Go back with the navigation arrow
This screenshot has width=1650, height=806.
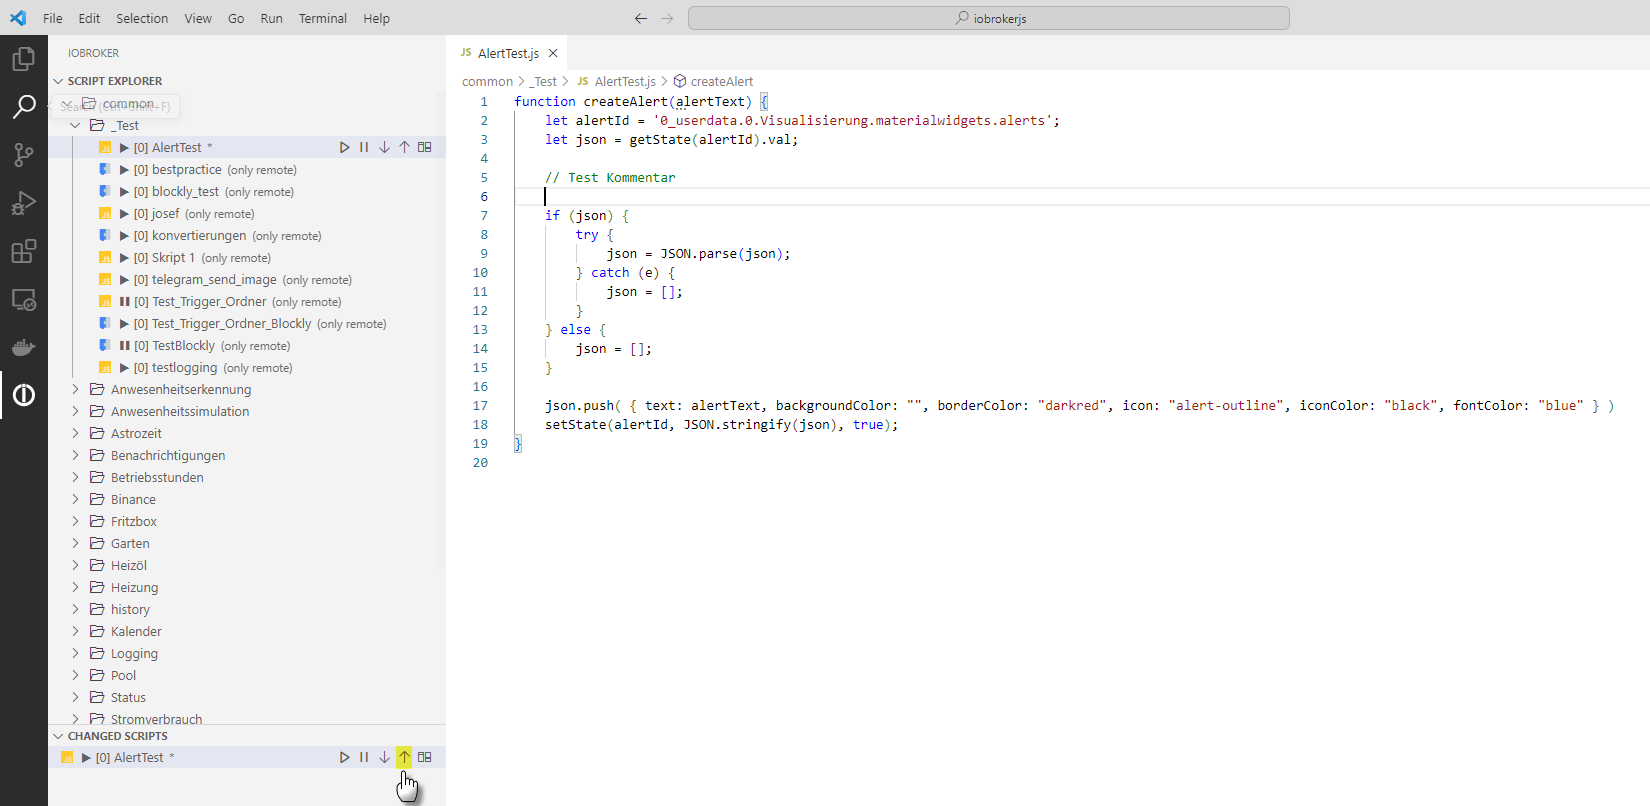pyautogui.click(x=641, y=18)
